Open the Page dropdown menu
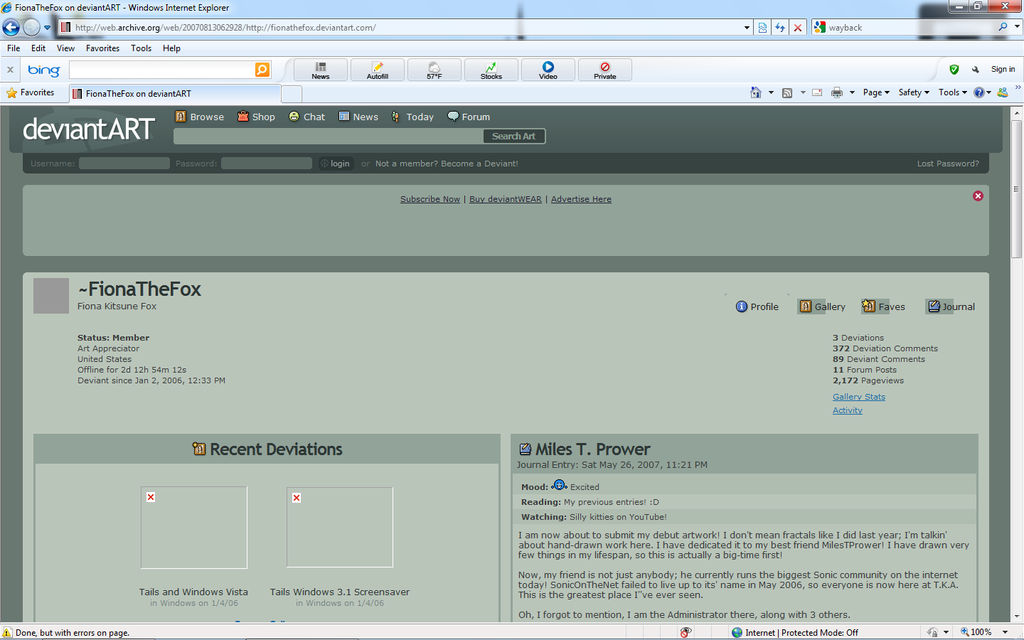Screen dimensions: 1024x640 [x=876, y=93]
